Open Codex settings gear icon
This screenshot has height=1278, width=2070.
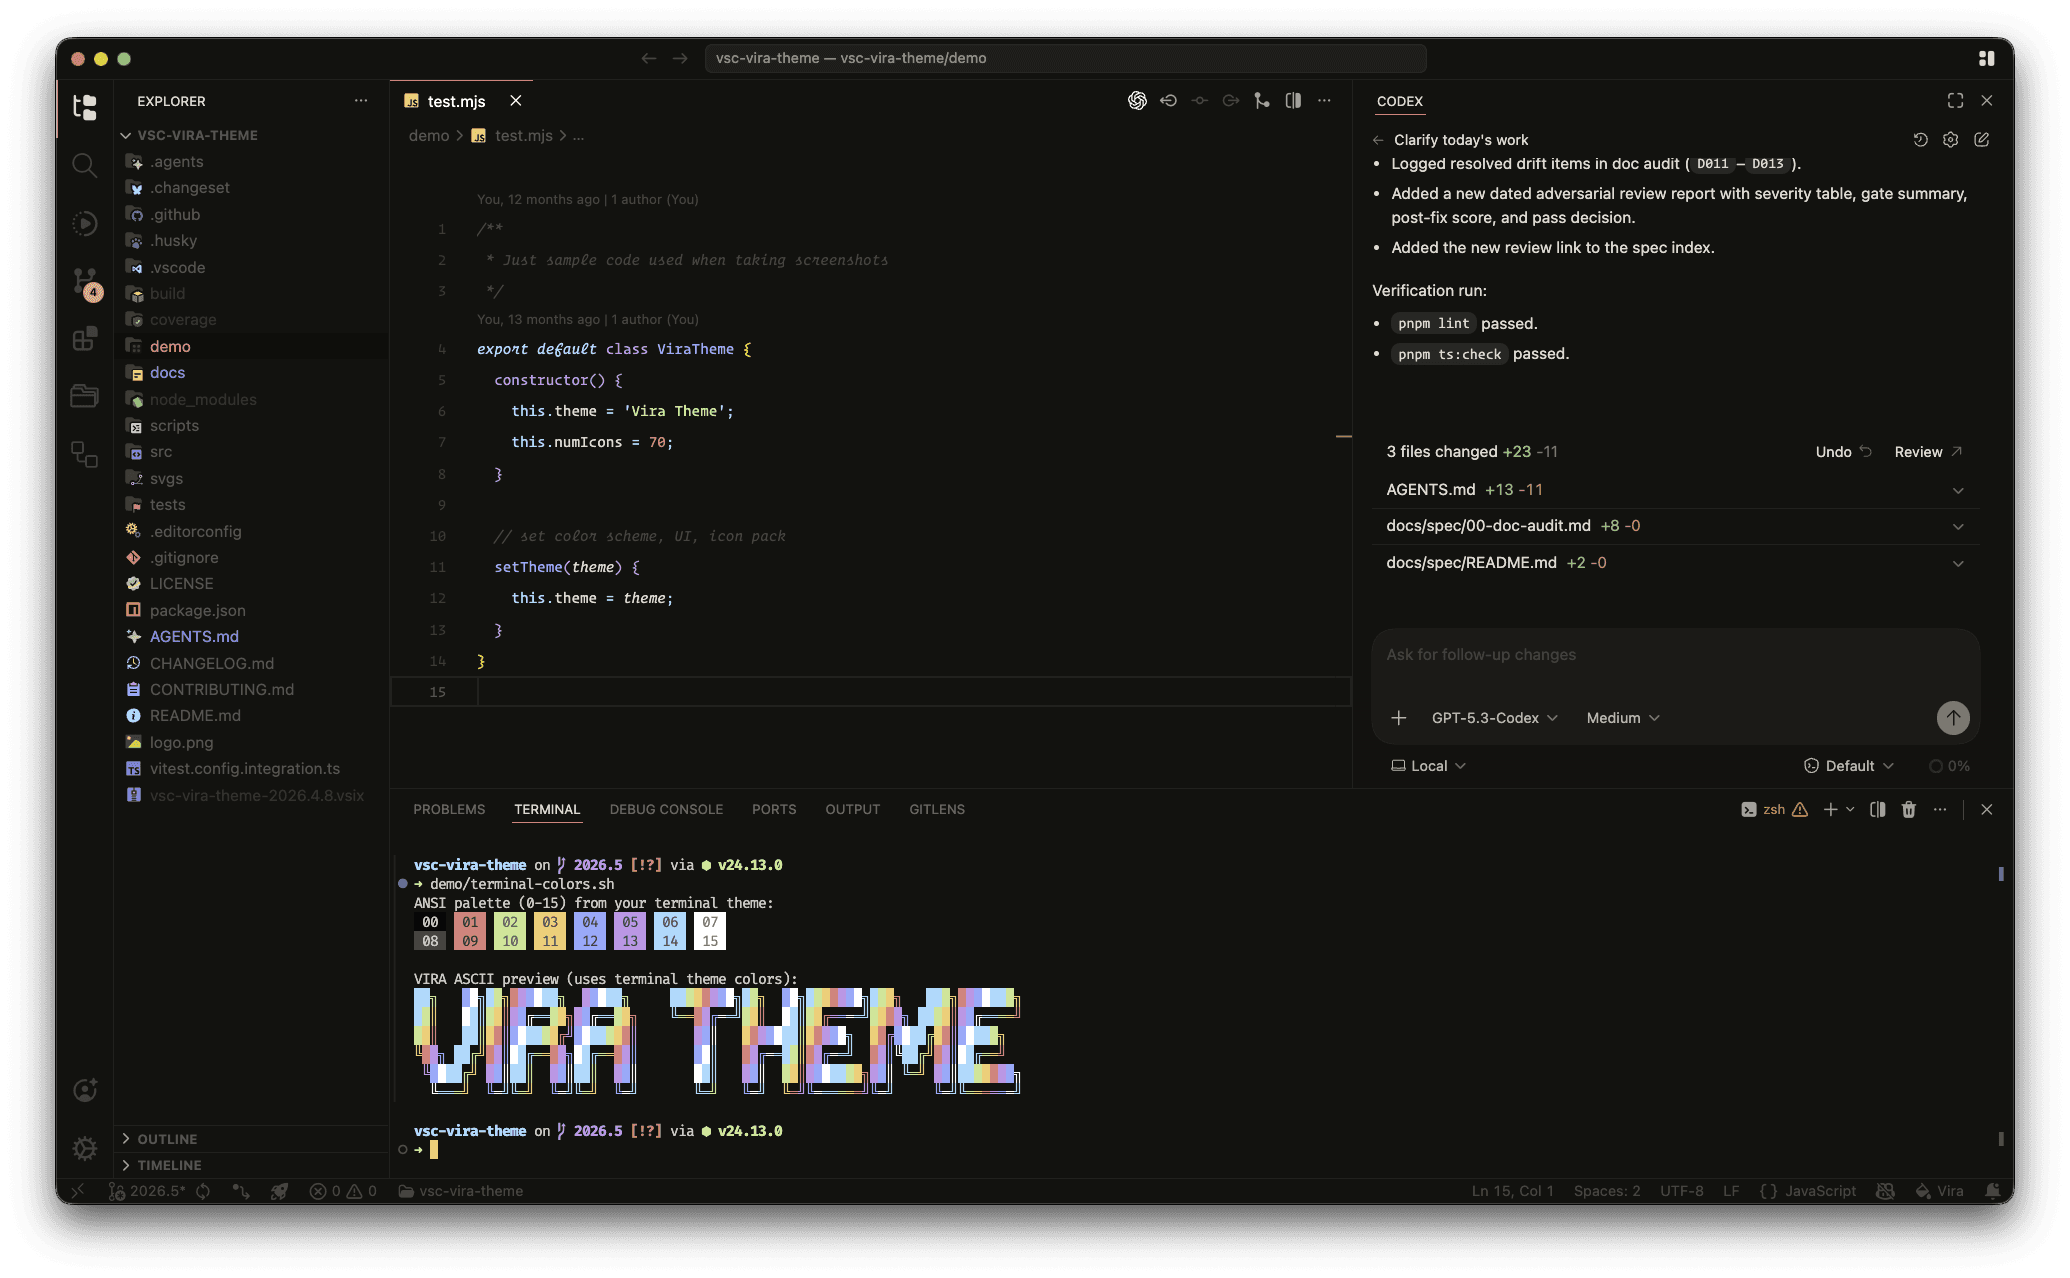(1950, 140)
